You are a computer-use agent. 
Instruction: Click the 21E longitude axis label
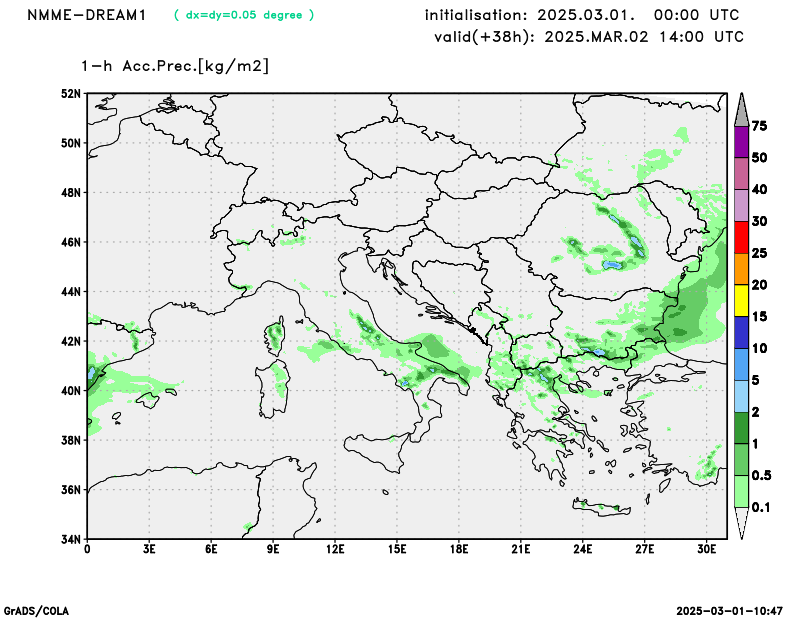520,550
